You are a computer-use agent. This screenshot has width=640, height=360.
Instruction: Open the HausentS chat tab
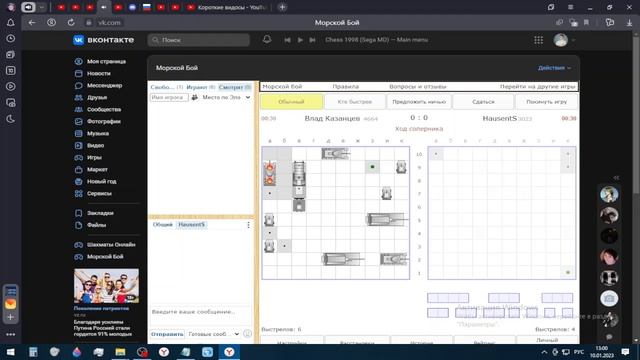(x=192, y=225)
